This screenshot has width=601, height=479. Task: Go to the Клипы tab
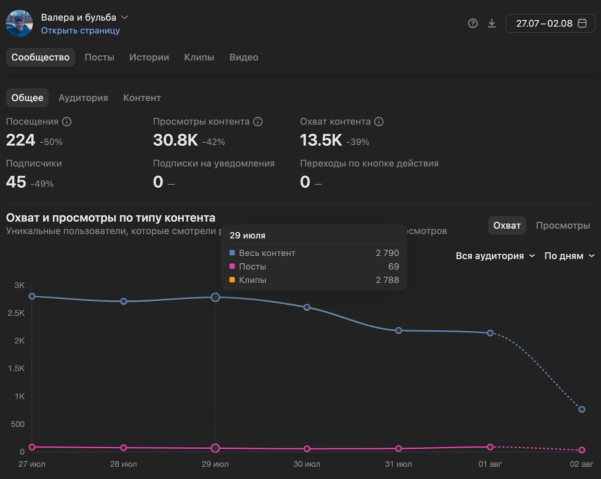199,57
